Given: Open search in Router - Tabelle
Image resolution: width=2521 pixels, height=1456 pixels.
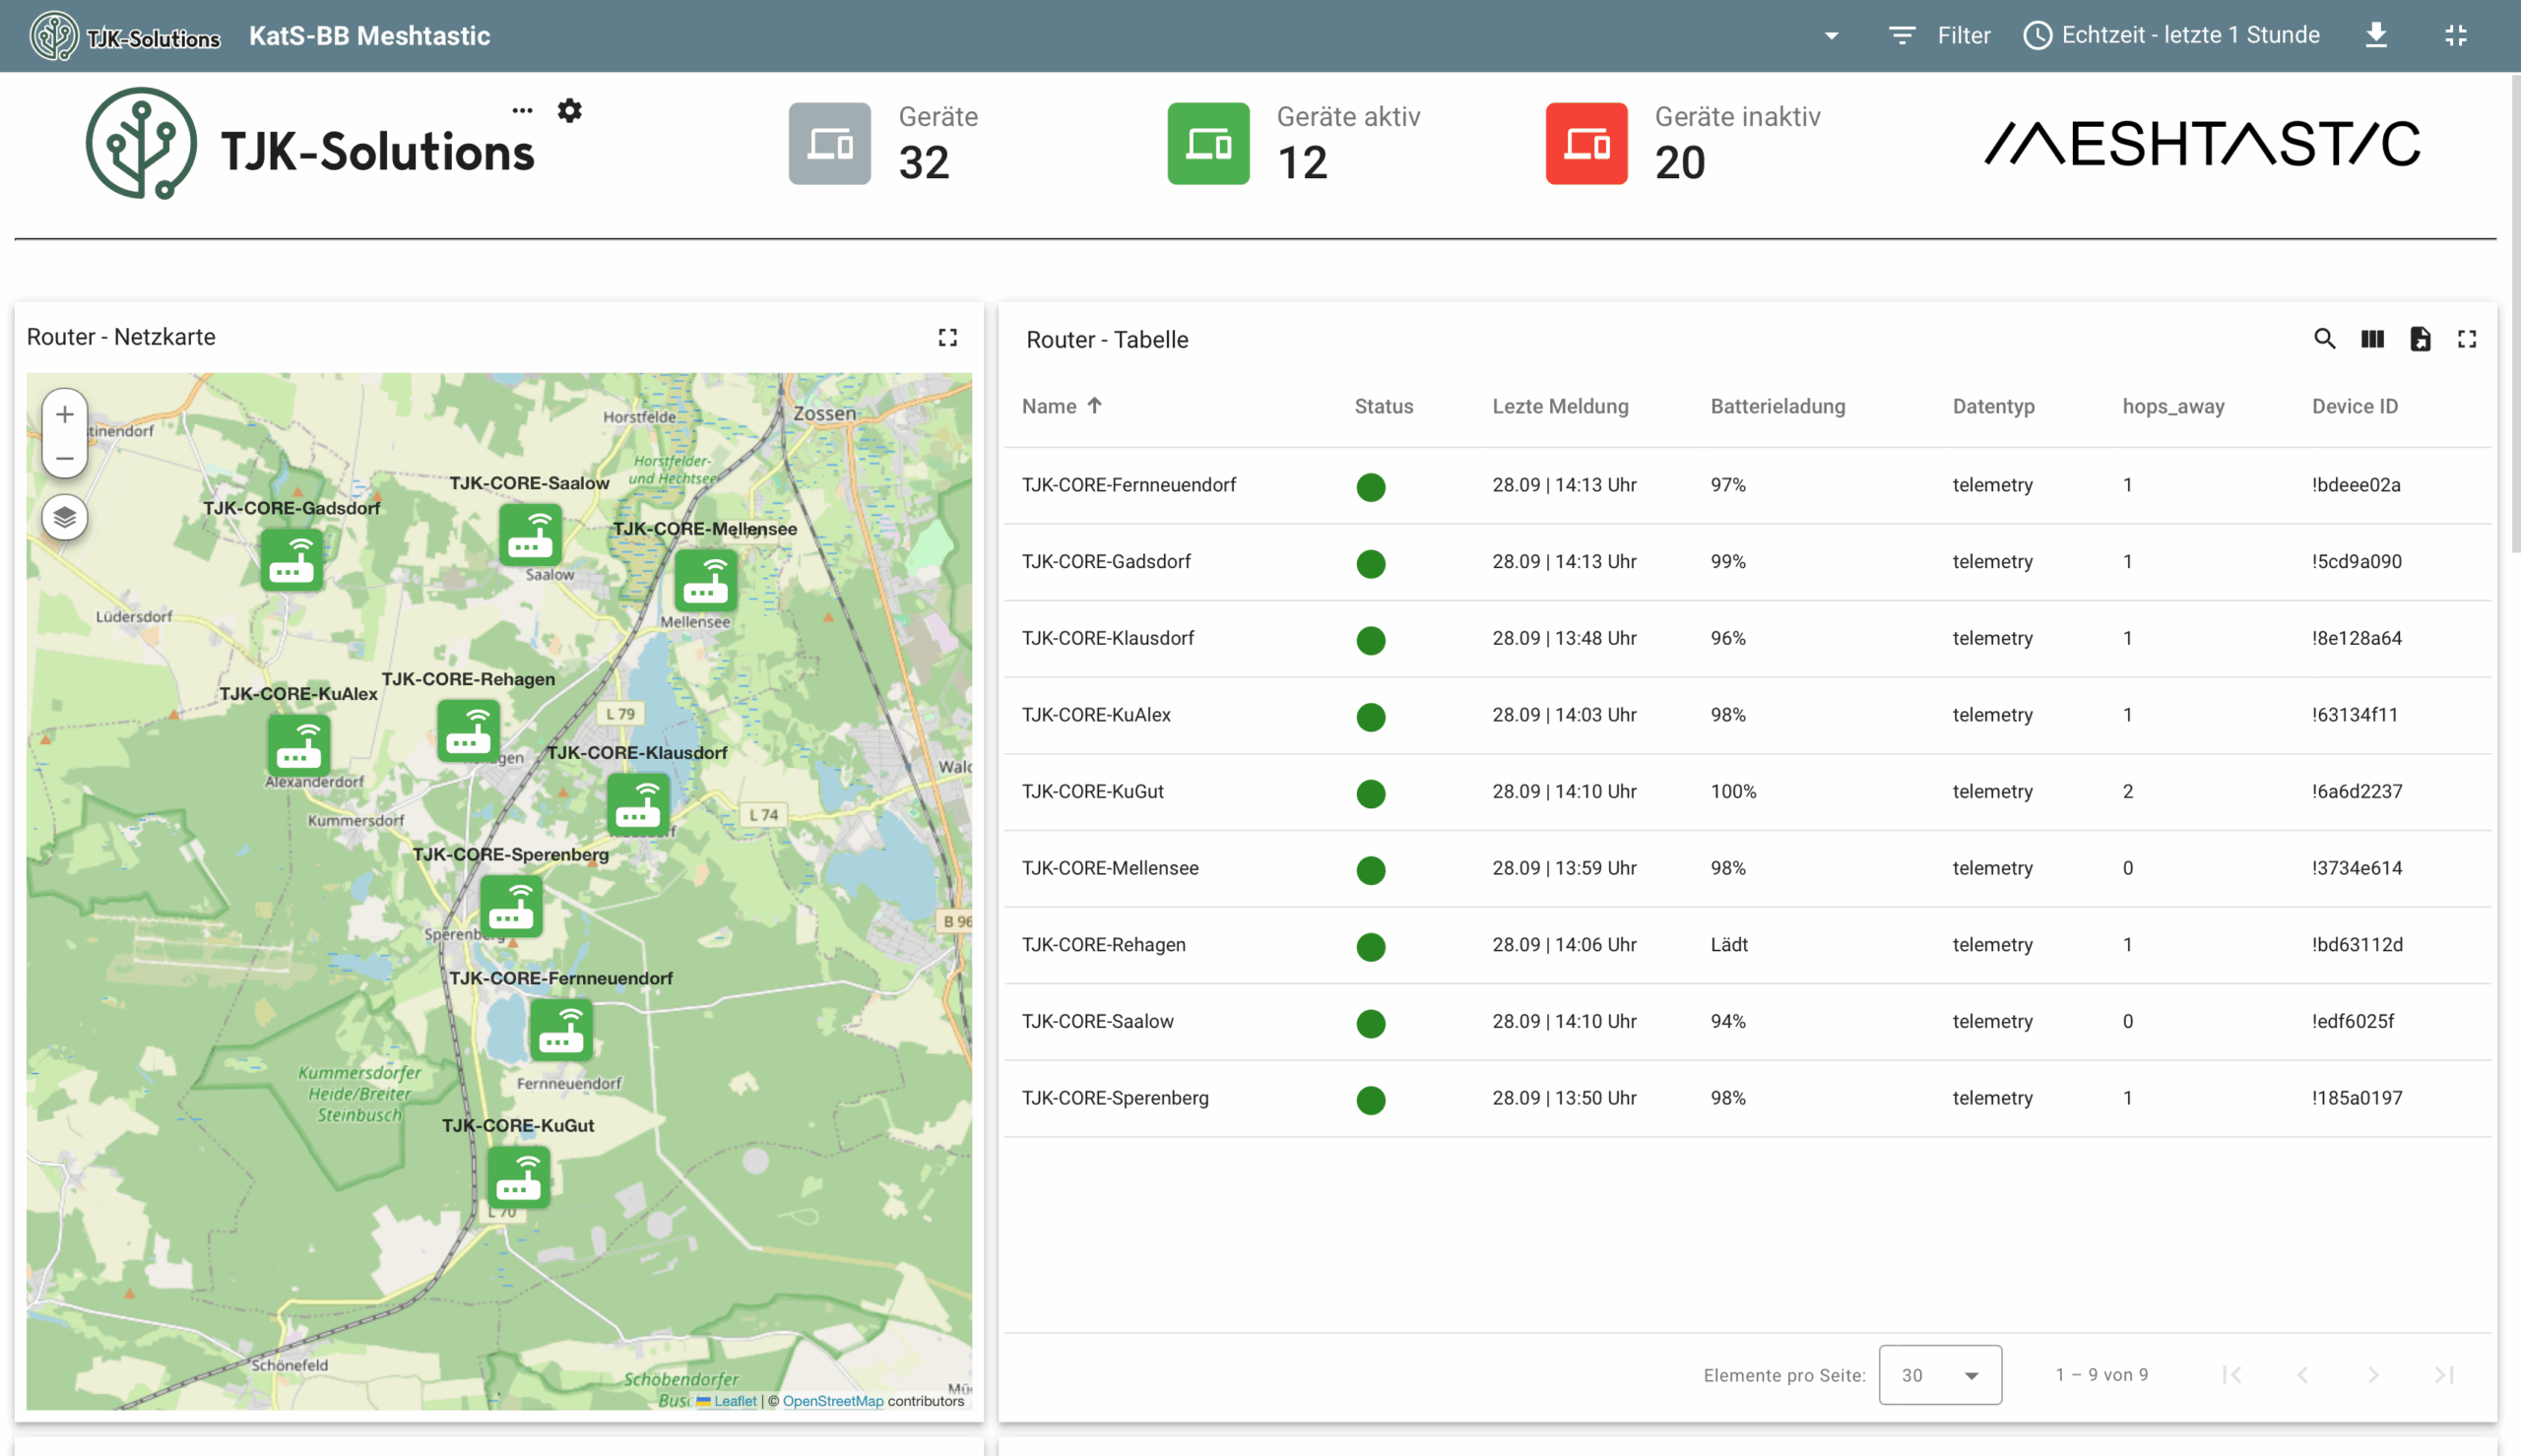Looking at the screenshot, I should click(2324, 339).
